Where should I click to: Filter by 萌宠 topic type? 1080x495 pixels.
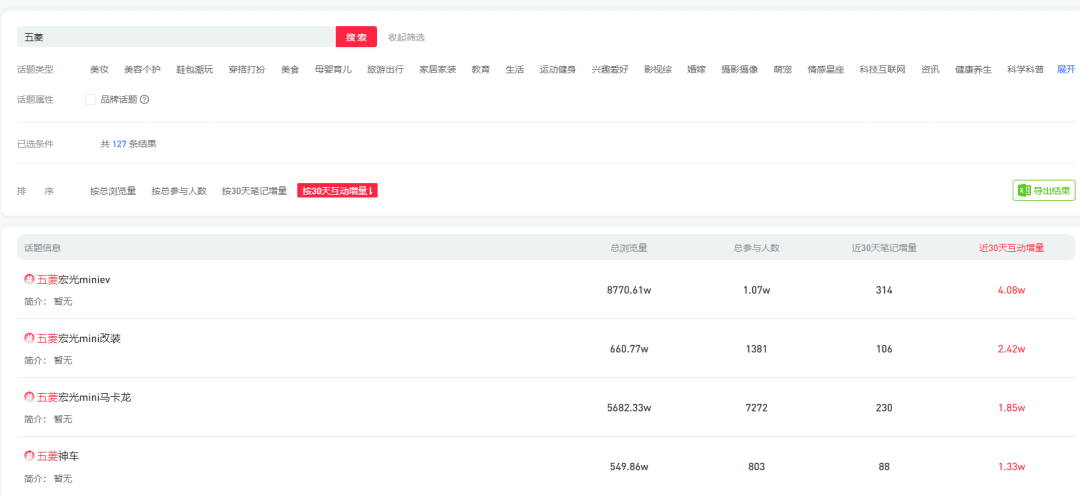pyautogui.click(x=782, y=70)
